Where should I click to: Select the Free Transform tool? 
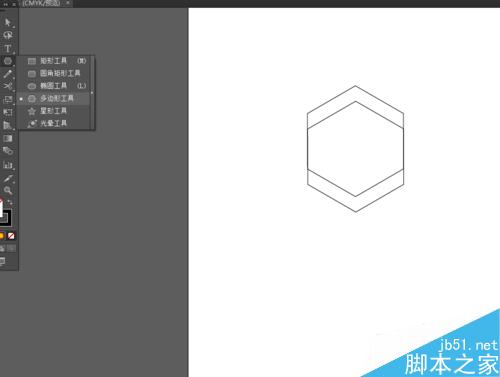(8, 112)
